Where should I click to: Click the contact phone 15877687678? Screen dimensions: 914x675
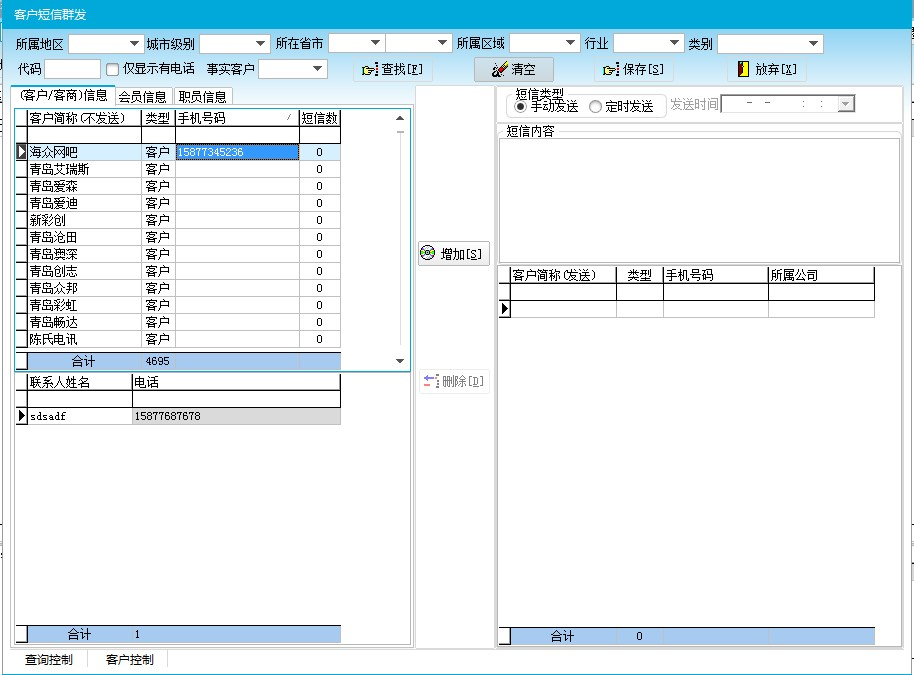(x=237, y=416)
